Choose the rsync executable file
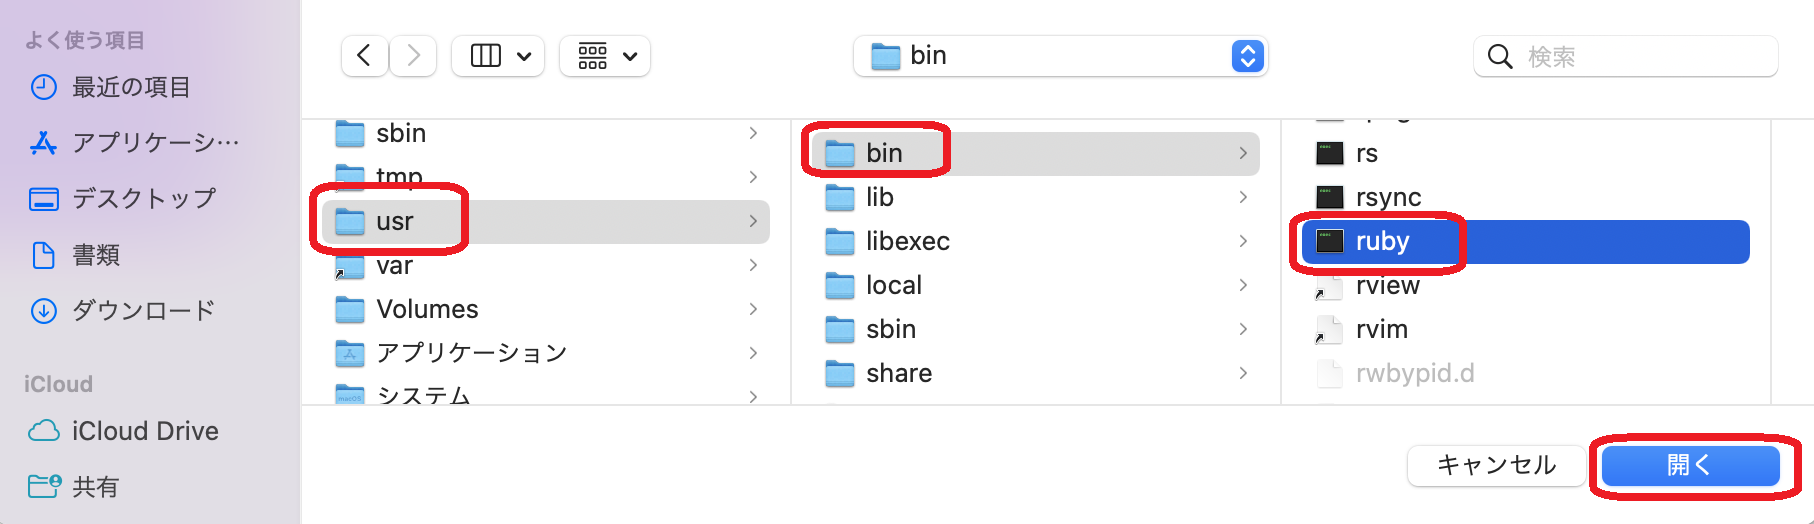Viewport: 1814px width, 524px height. point(1388,197)
